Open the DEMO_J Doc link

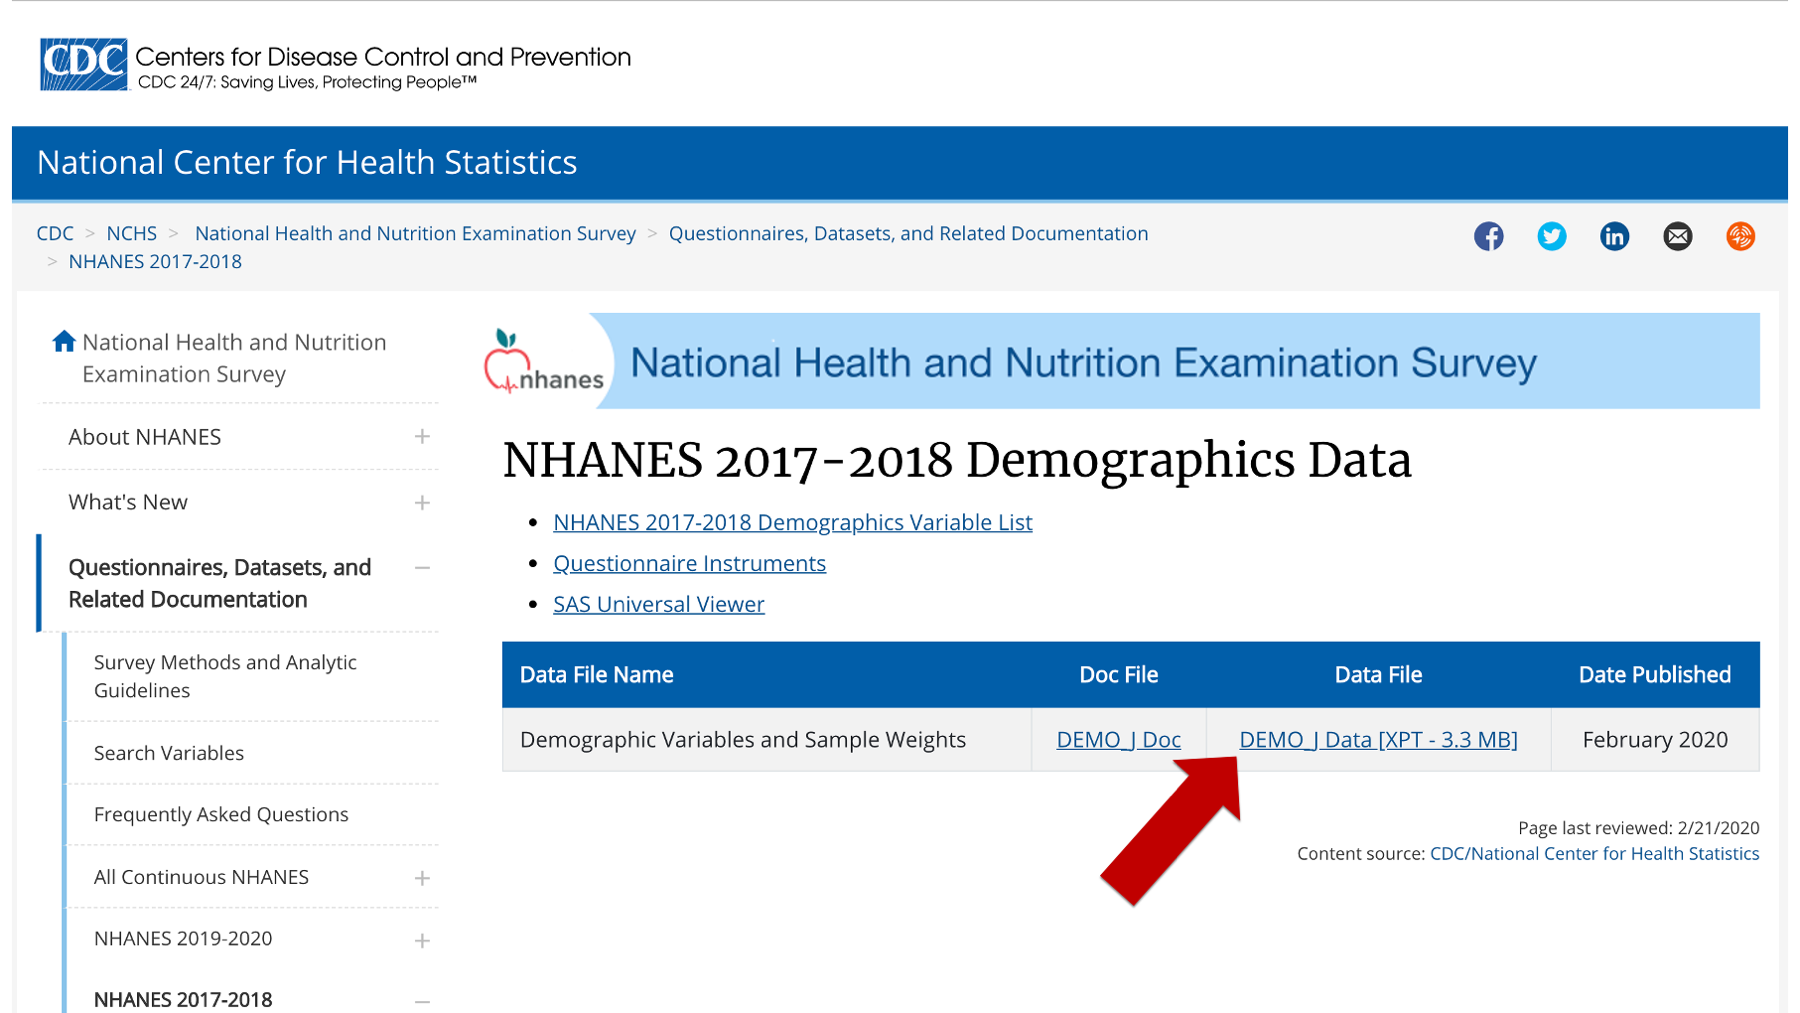pos(1118,740)
